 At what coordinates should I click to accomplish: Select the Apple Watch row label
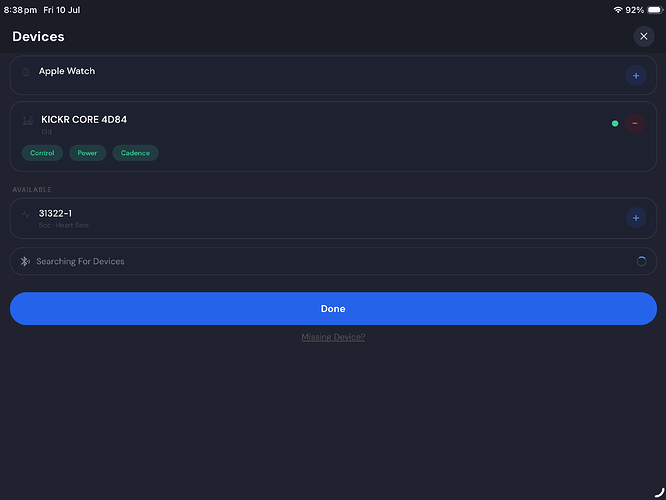[67, 71]
